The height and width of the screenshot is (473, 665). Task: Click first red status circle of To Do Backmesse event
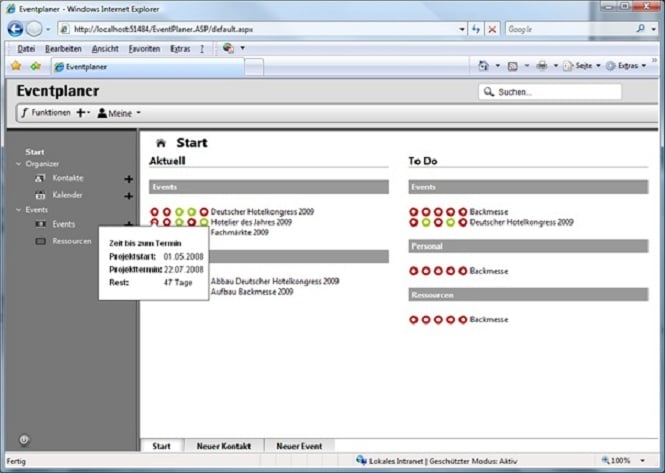(x=414, y=212)
